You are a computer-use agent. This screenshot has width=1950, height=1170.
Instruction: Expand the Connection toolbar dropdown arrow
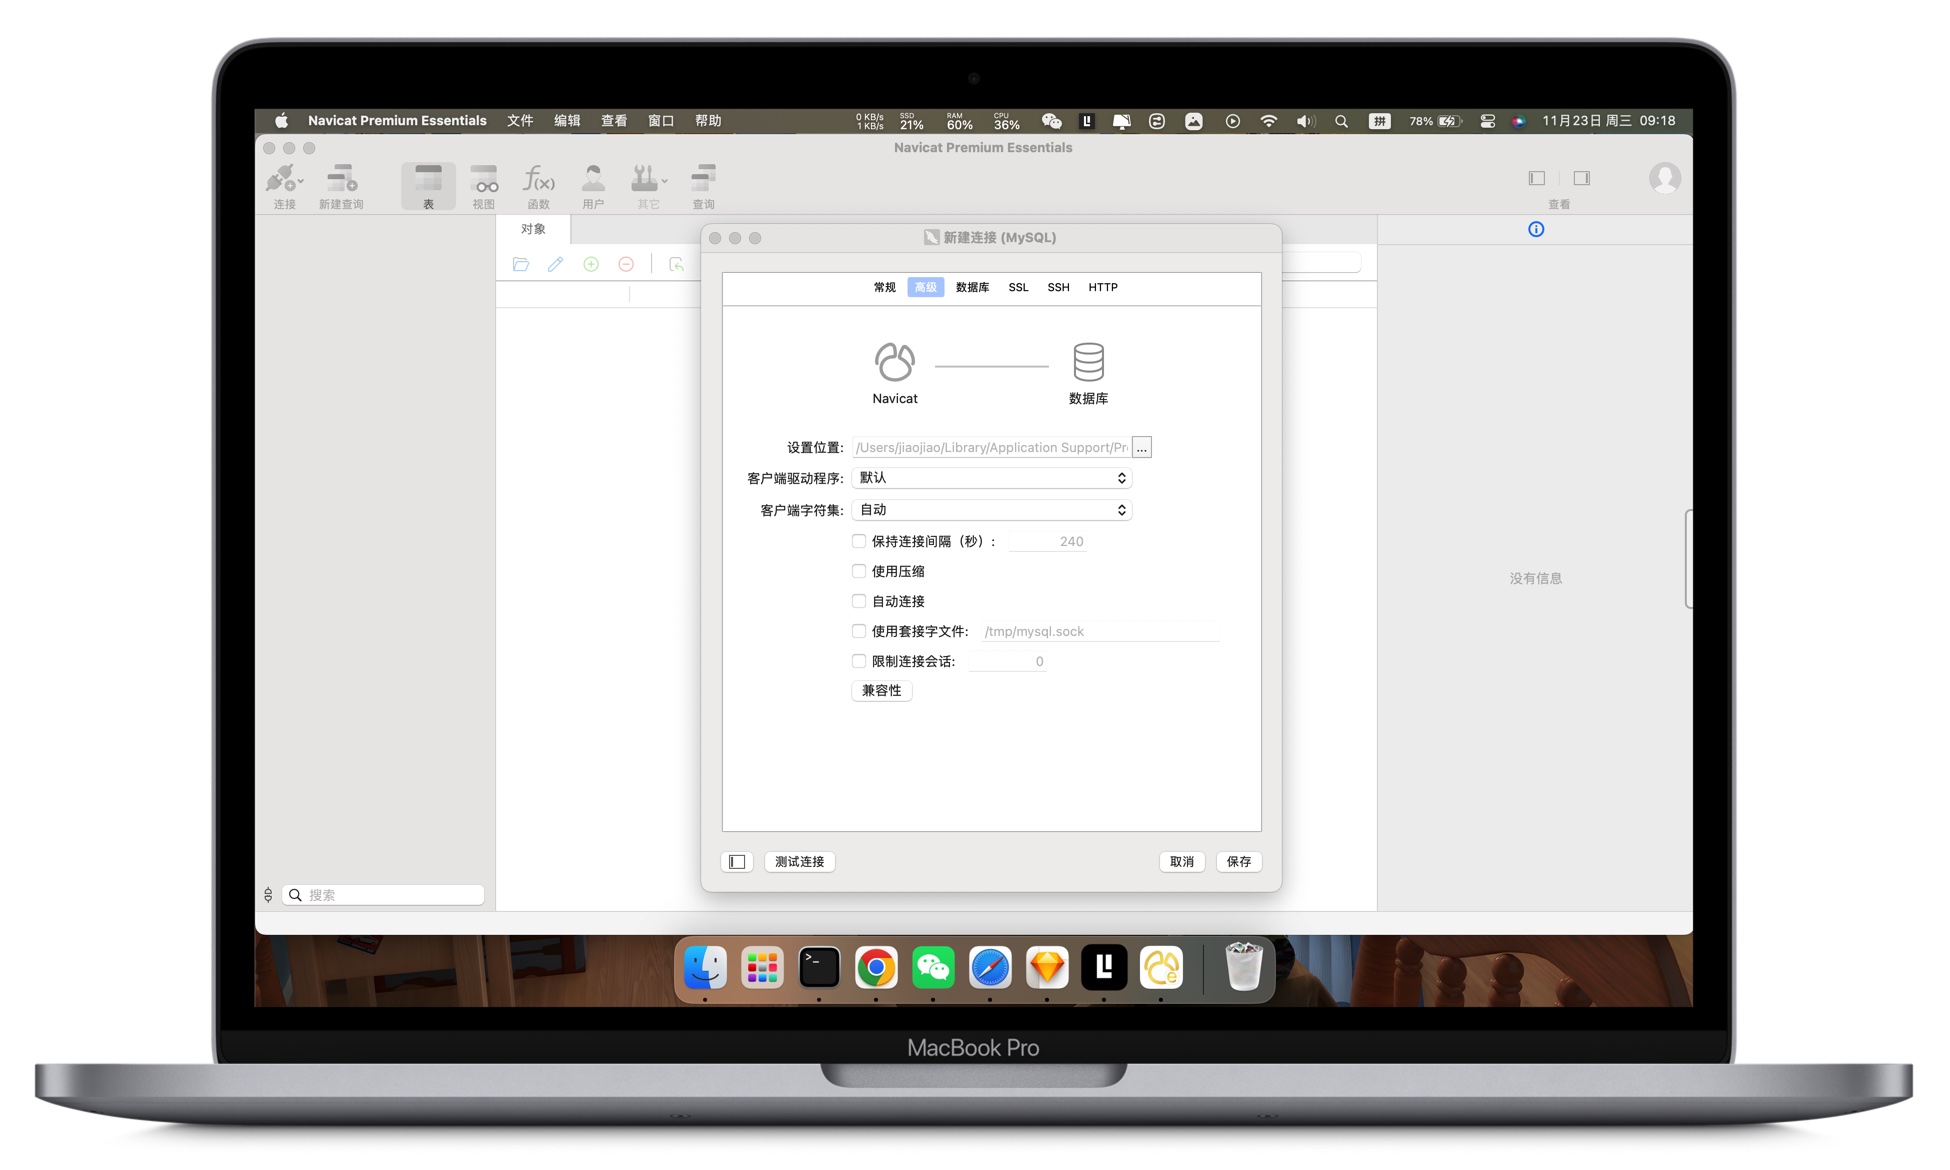click(x=301, y=182)
